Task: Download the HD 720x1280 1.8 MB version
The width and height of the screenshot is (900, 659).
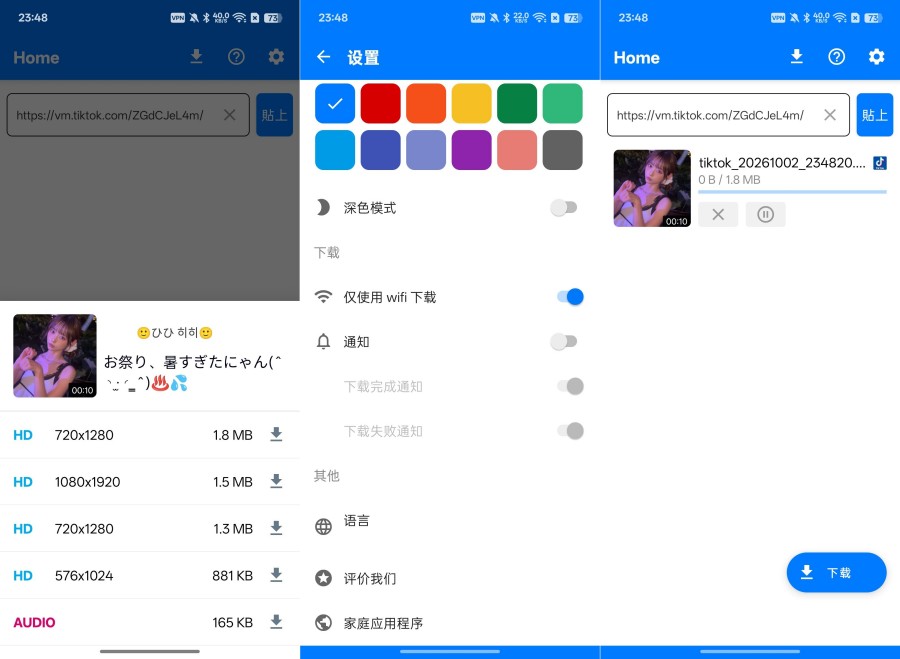Action: point(276,435)
